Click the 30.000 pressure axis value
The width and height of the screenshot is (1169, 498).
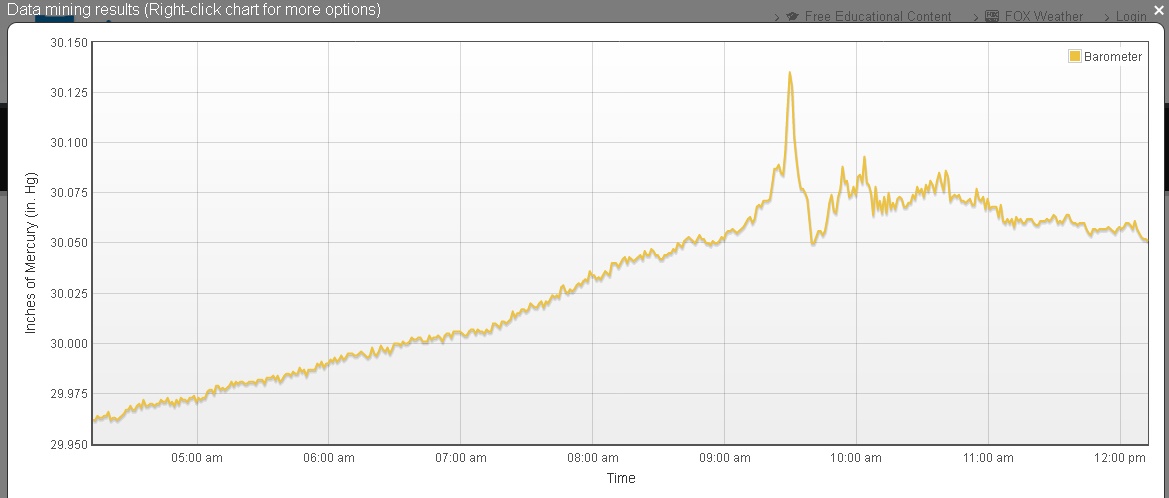[69, 344]
